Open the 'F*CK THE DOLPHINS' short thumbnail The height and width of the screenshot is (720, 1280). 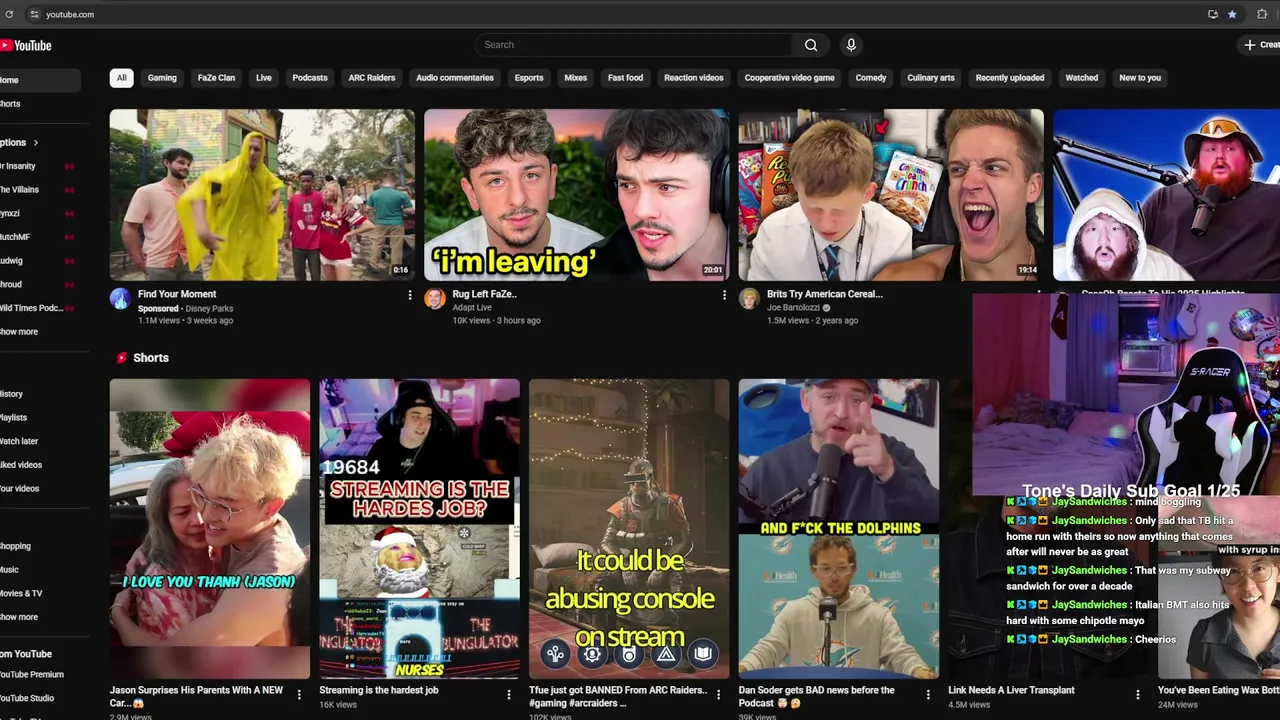(x=838, y=529)
